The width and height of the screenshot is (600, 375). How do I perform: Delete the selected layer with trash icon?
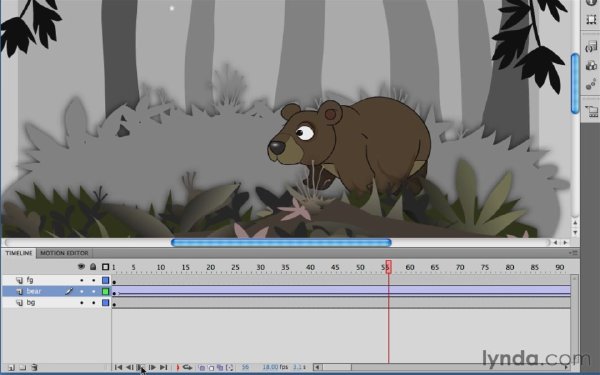pyautogui.click(x=34, y=367)
